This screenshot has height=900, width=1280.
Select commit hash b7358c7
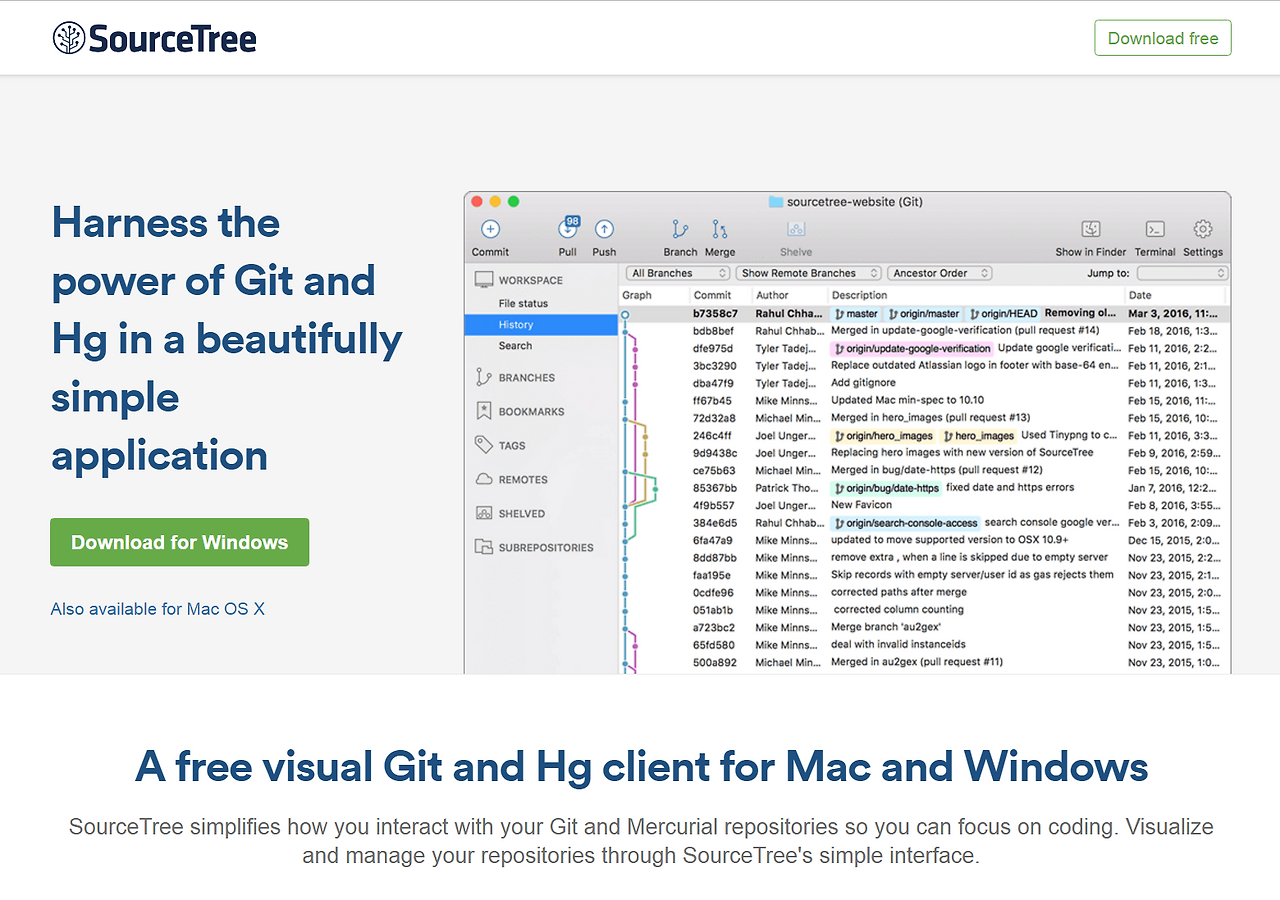[715, 314]
